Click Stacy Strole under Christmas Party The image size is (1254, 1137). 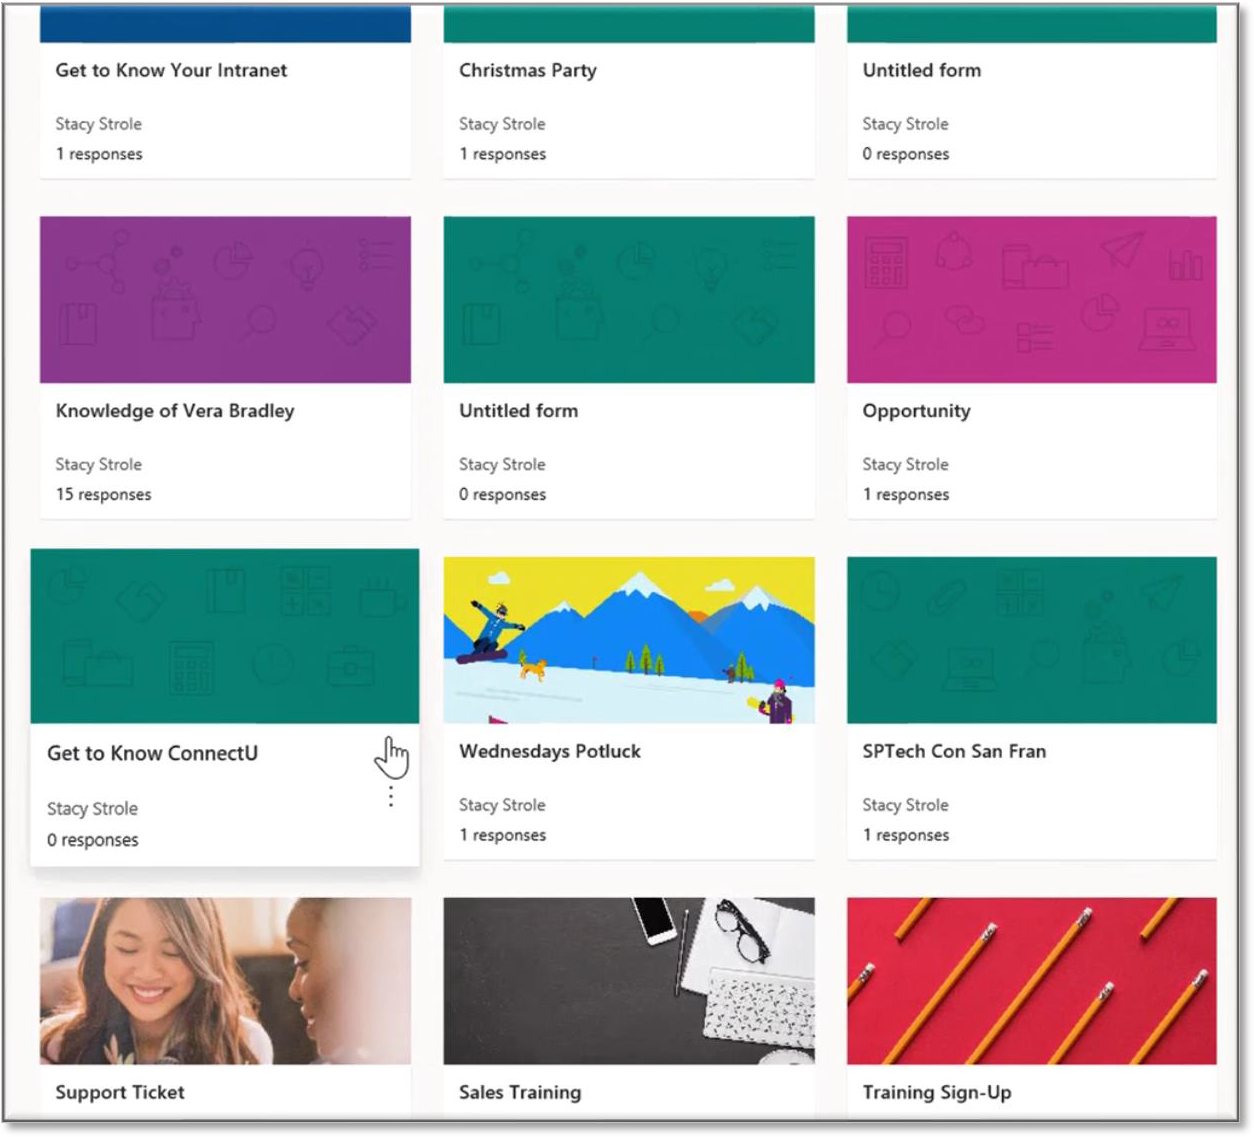point(502,124)
